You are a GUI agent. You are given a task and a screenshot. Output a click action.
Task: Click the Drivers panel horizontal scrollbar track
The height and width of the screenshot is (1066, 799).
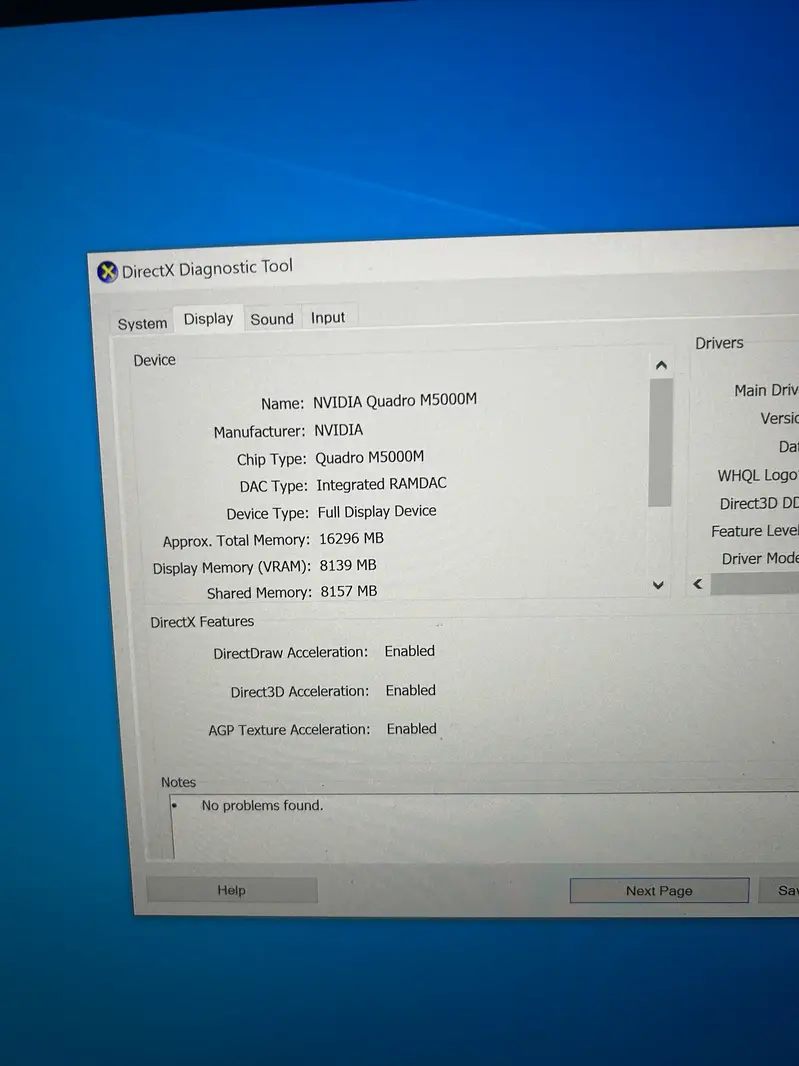755,585
